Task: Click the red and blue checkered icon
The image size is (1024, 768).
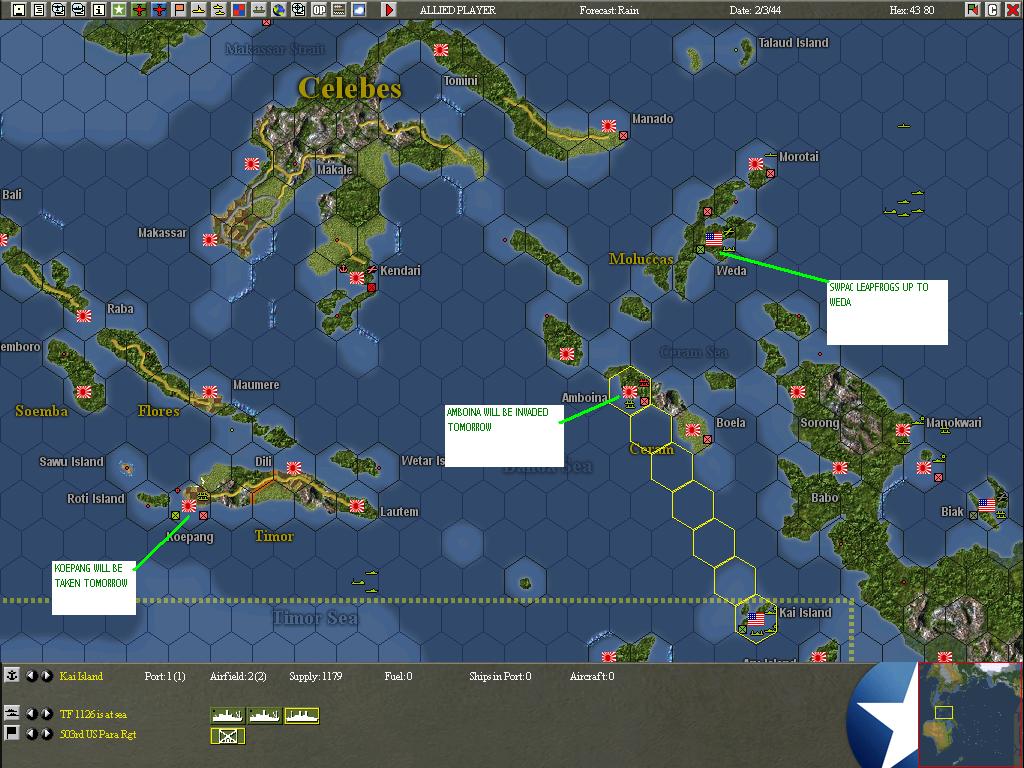Action: pos(239,10)
